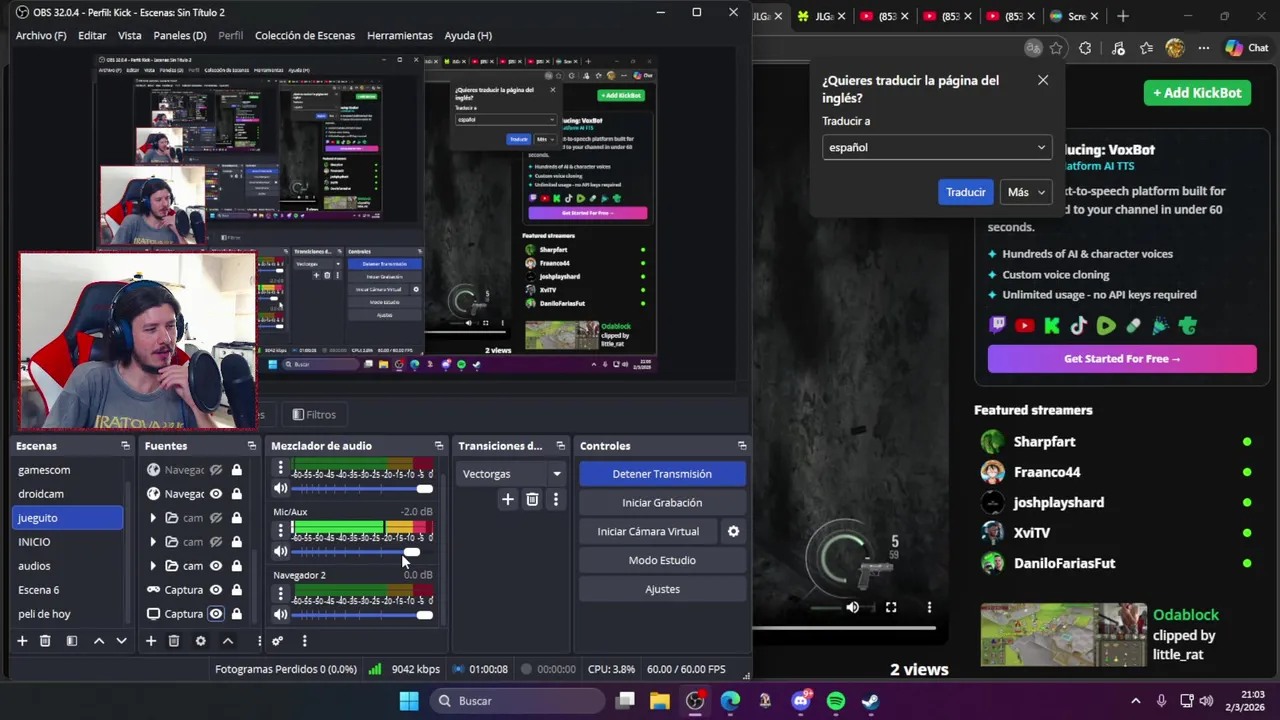Screen dimensions: 1280x720
Task: Open Herramientas menu
Action: coord(400,35)
